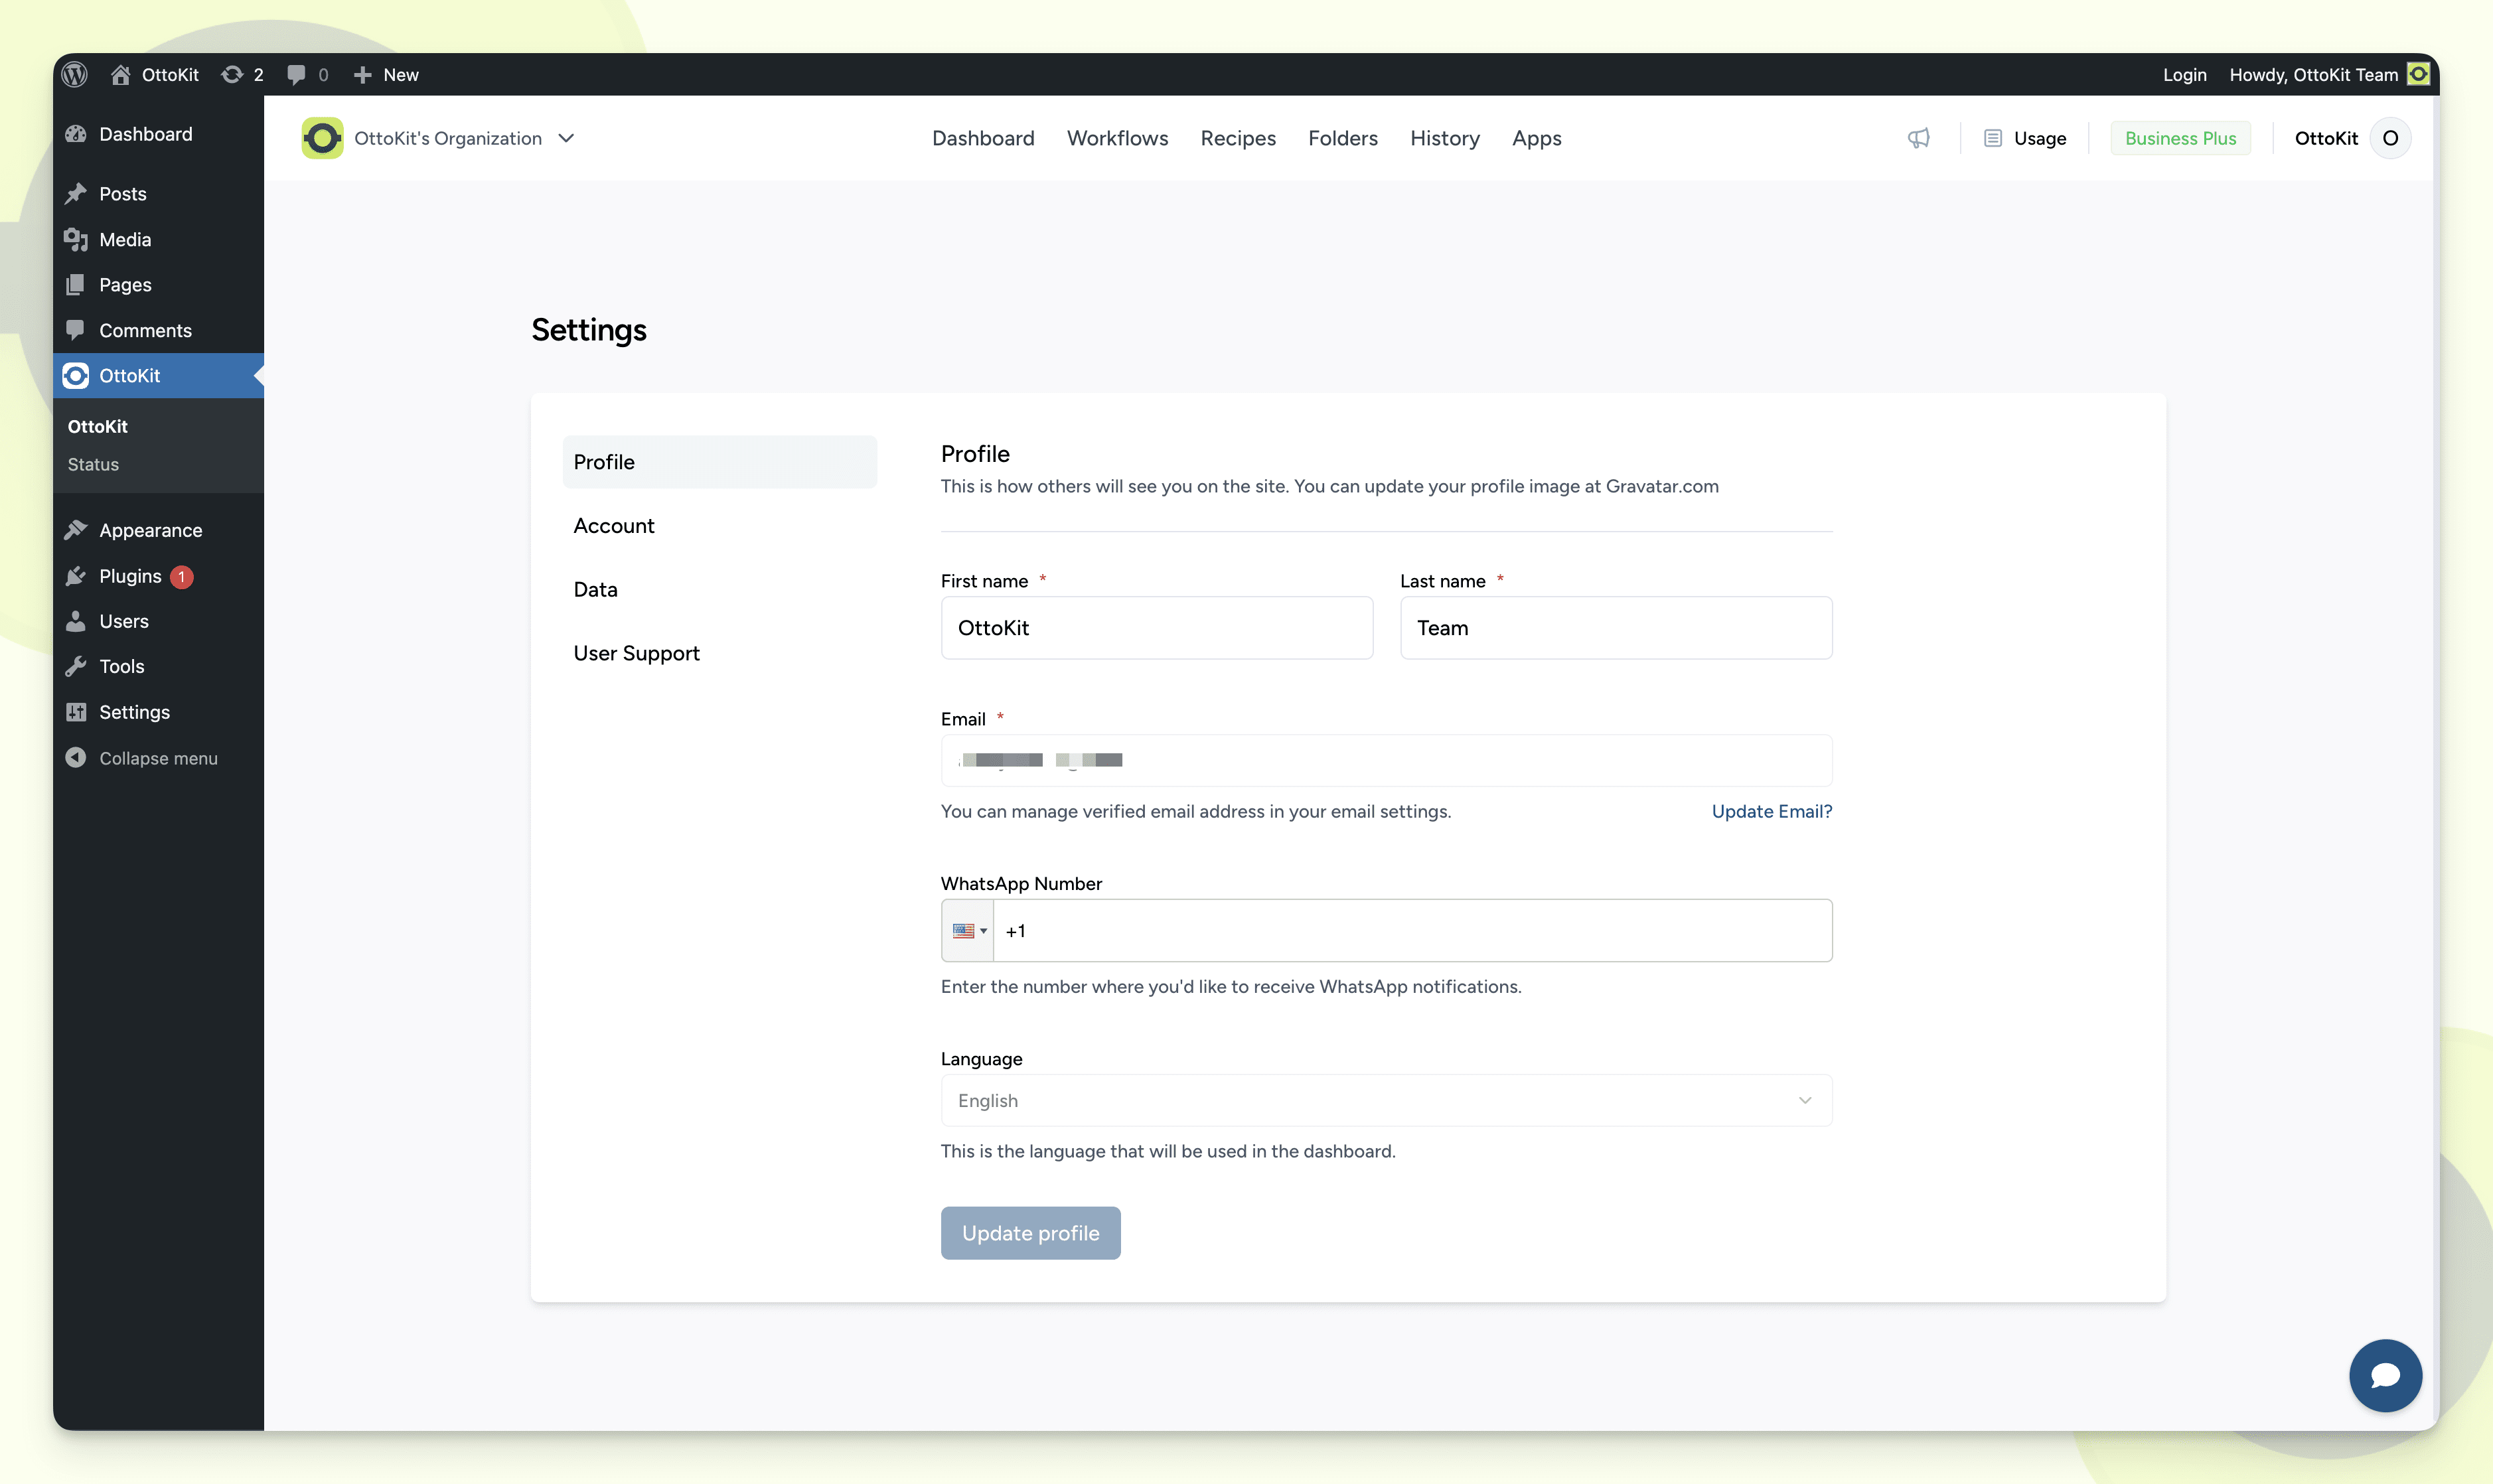The width and height of the screenshot is (2493, 1484).
Task: Click the New plus icon
Action: coord(363,75)
